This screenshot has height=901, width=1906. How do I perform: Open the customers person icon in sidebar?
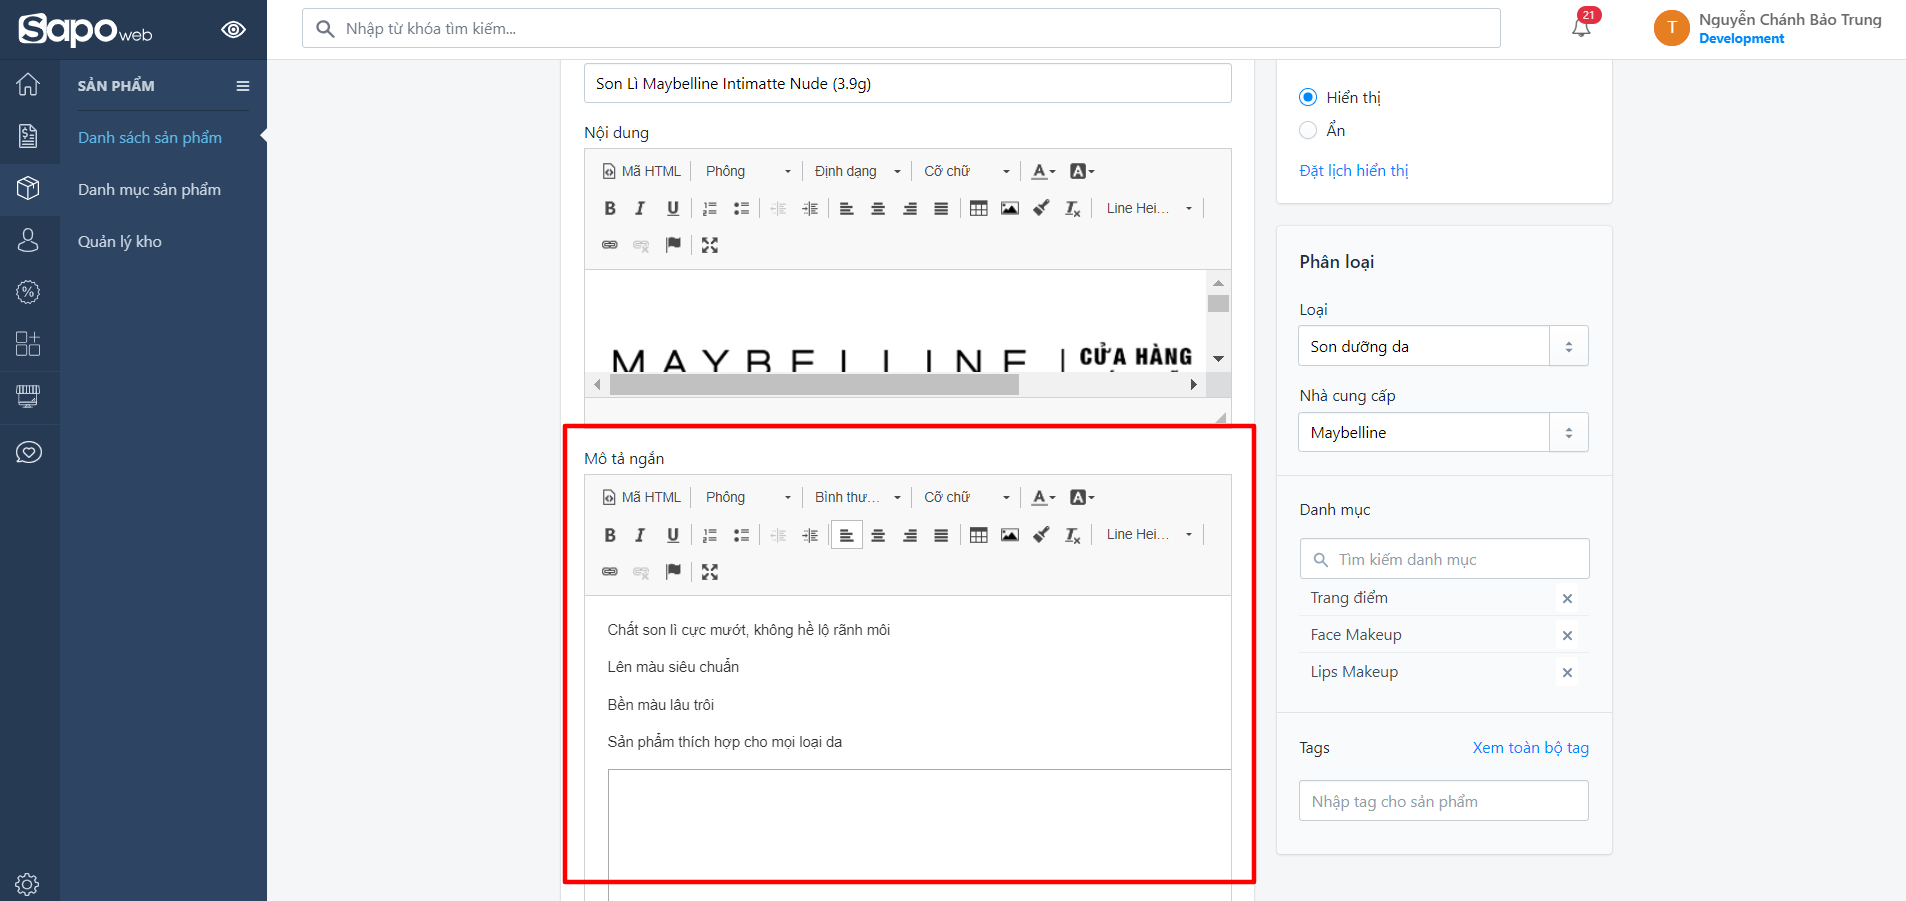coord(28,240)
